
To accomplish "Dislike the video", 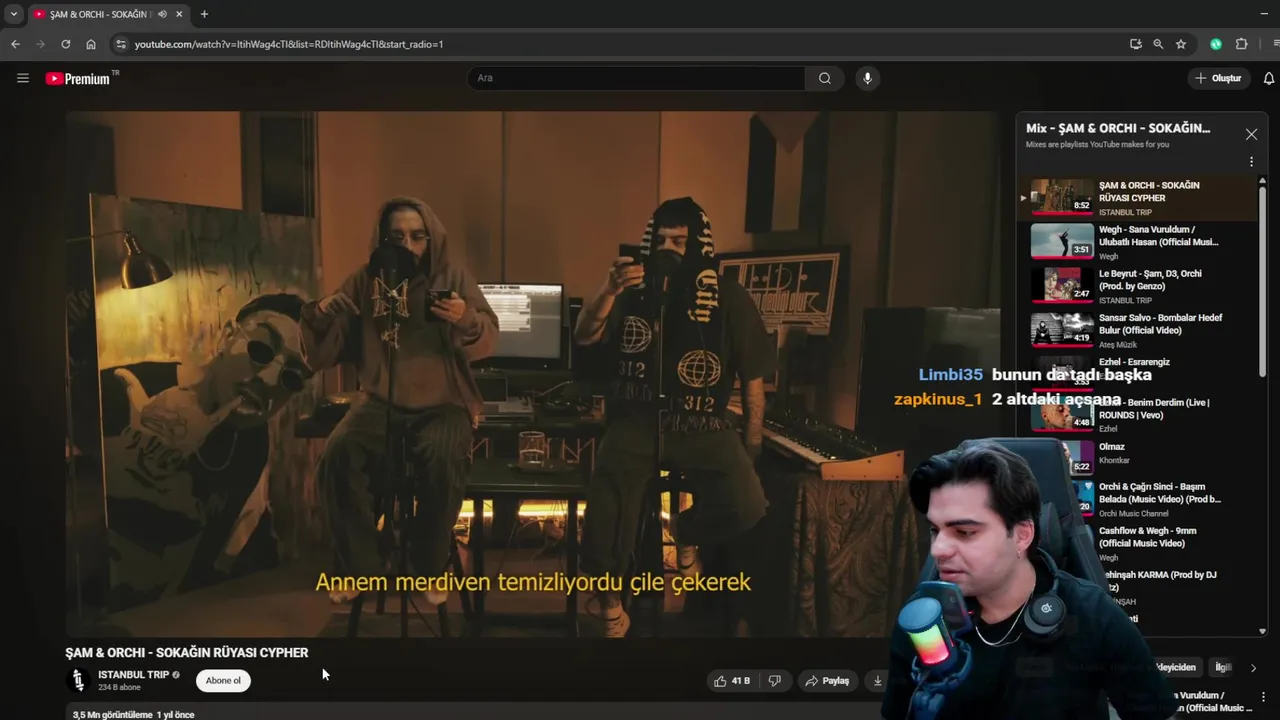I will pos(774,681).
